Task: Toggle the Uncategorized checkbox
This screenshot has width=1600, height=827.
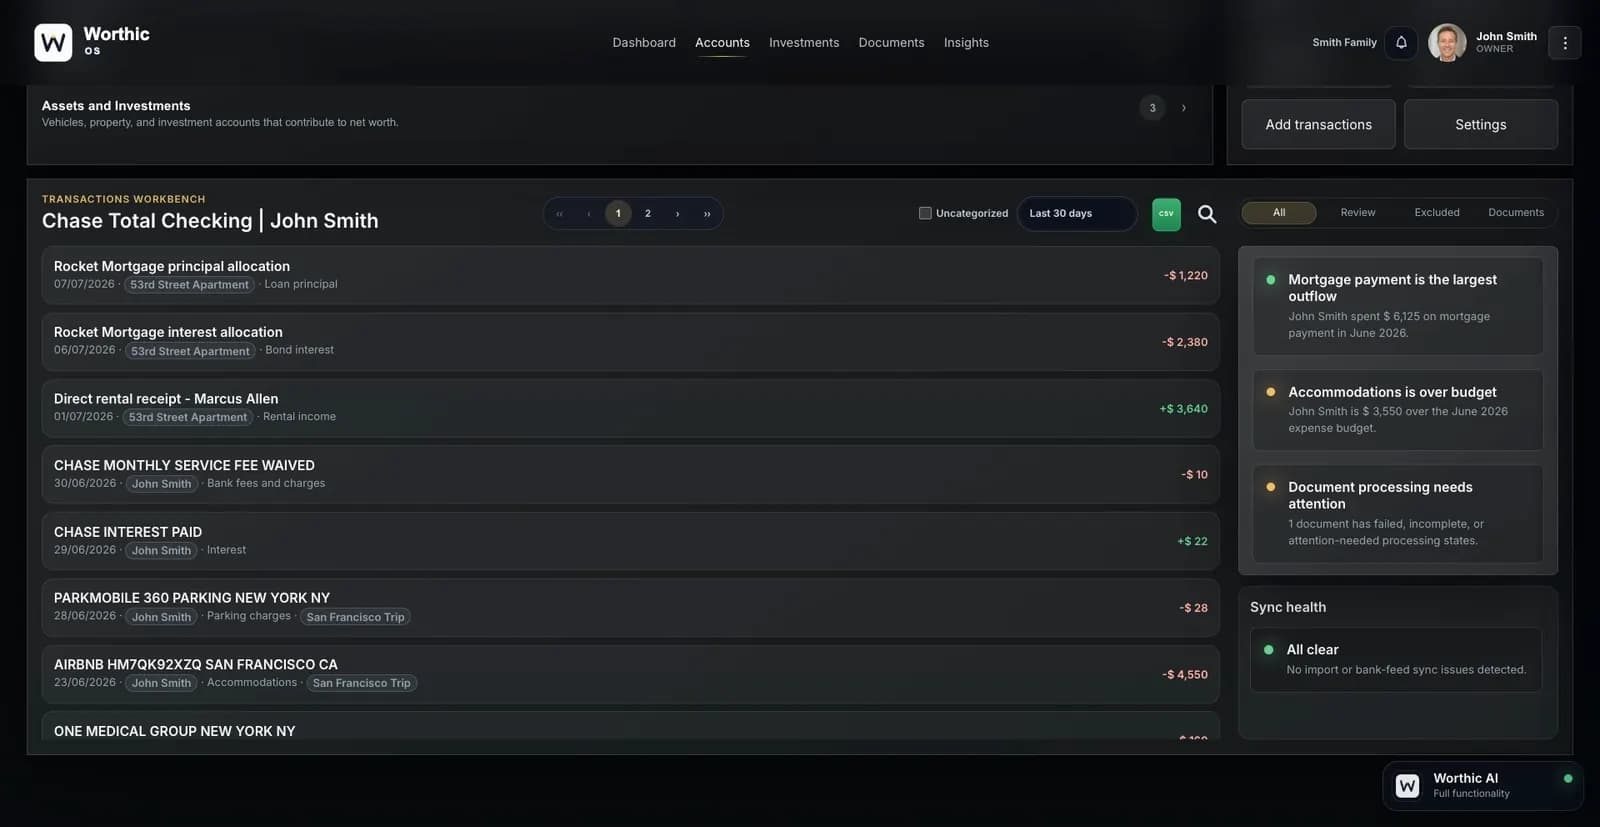Action: pyautogui.click(x=925, y=213)
